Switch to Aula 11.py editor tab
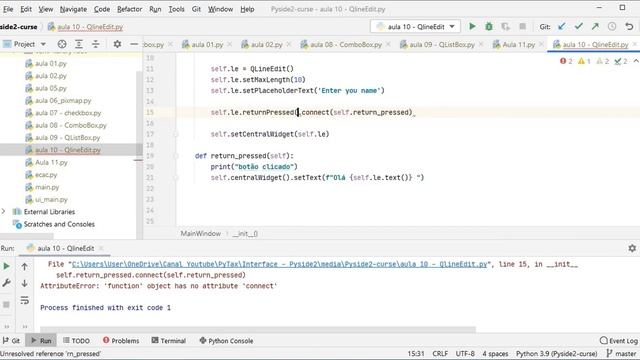 [x=518, y=44]
